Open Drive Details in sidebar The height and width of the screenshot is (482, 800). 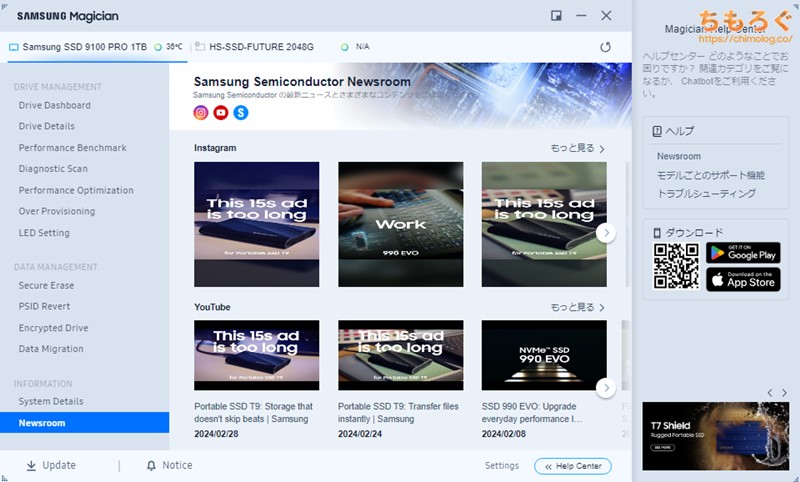click(46, 126)
